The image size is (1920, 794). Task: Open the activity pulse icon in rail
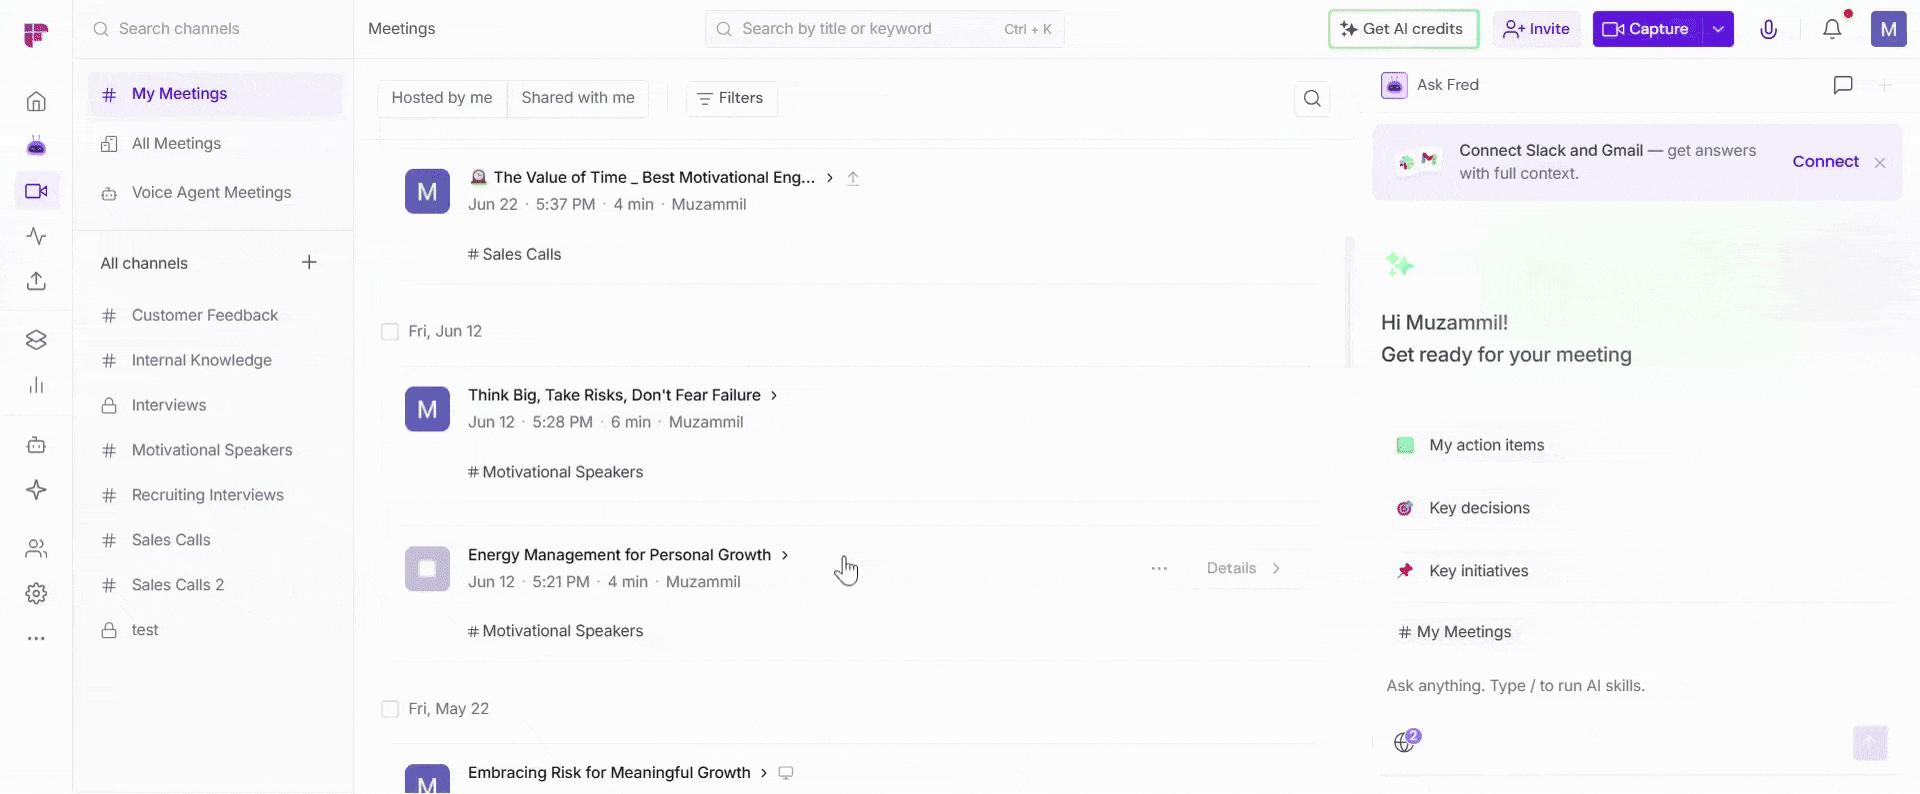coord(36,236)
